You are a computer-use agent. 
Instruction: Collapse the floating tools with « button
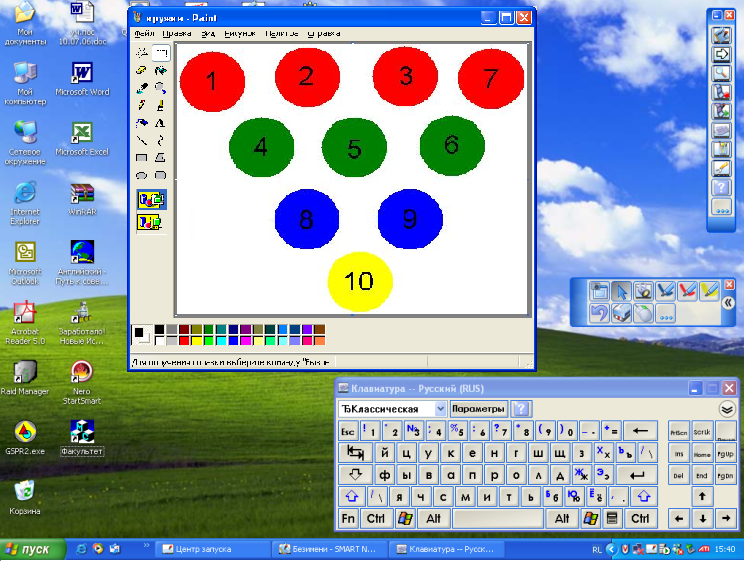[x=728, y=303]
